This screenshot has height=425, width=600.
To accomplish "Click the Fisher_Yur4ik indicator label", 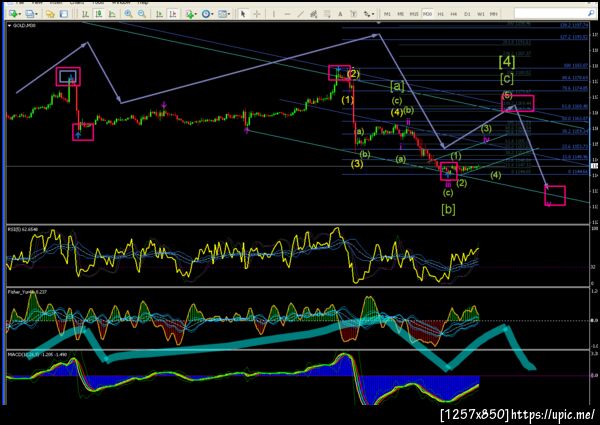I will (x=27, y=291).
